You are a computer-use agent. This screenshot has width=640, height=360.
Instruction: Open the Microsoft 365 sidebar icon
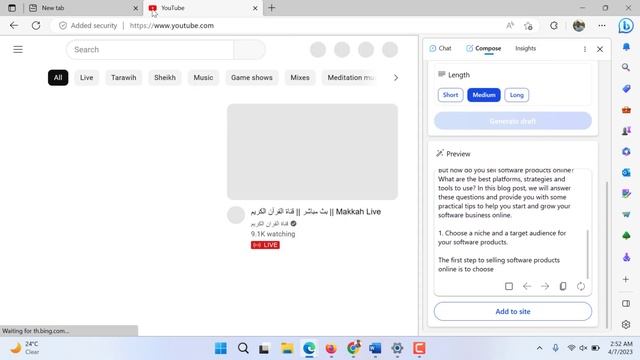click(626, 152)
